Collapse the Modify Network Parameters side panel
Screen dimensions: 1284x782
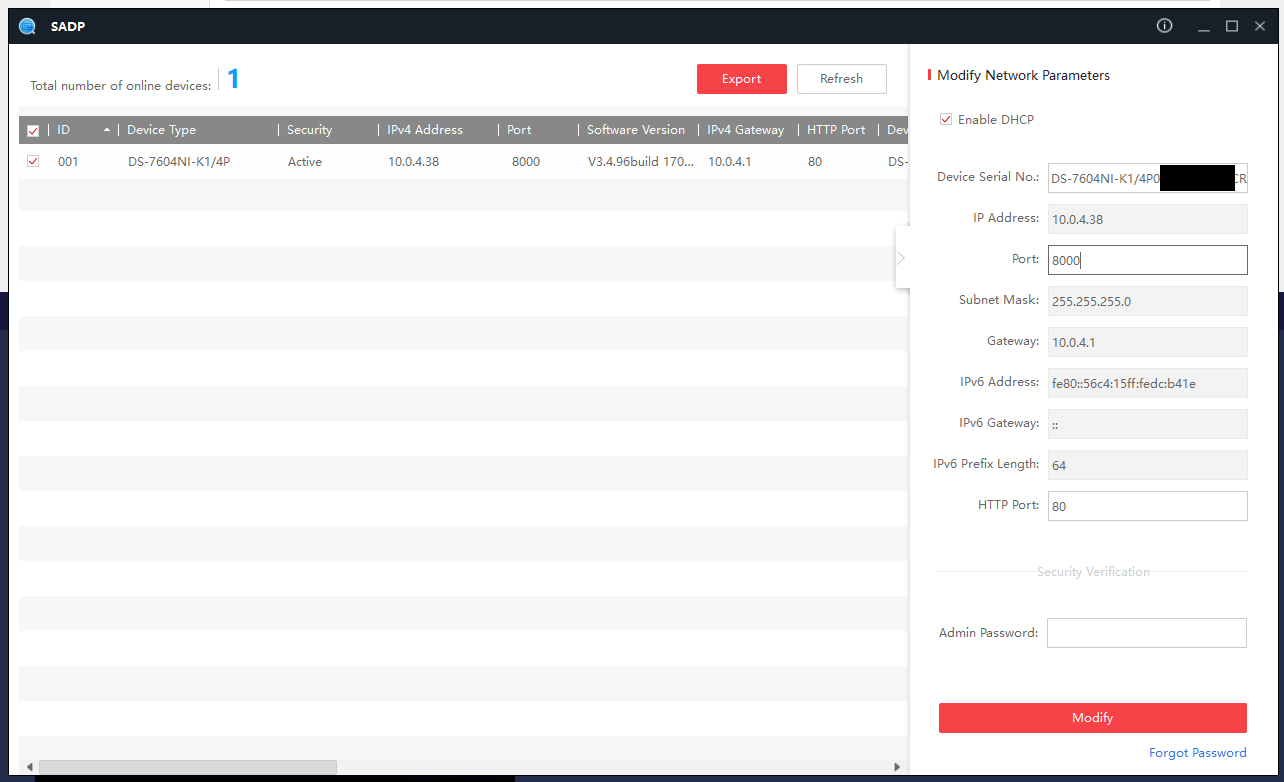pyautogui.click(x=901, y=258)
